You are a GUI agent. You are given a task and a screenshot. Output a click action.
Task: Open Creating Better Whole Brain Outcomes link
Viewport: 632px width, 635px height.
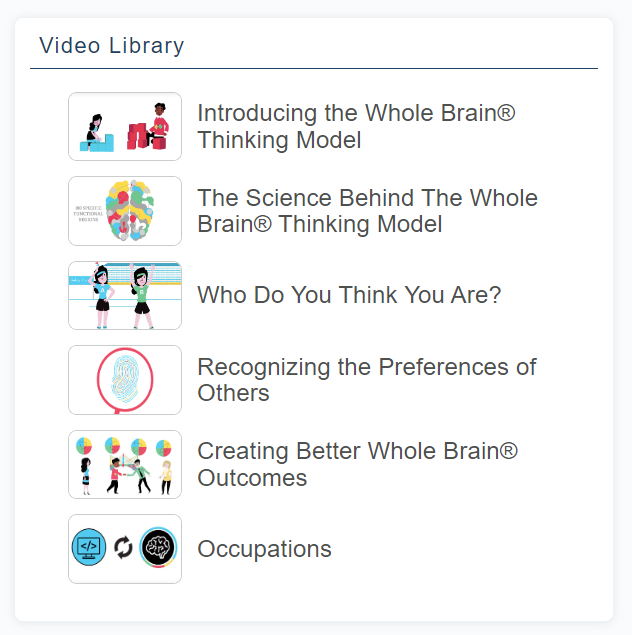coord(357,464)
